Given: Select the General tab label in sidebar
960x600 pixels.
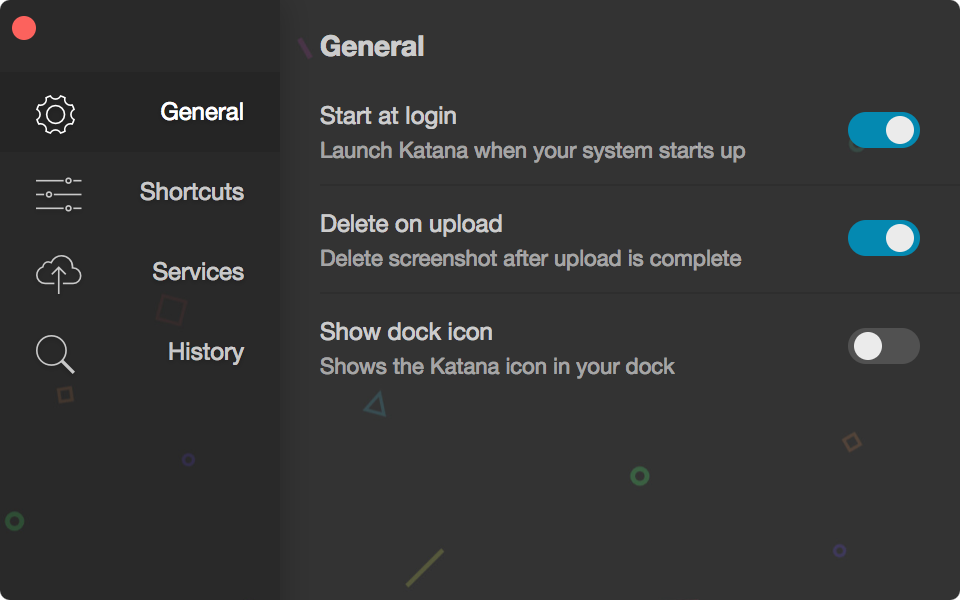Looking at the screenshot, I should pyautogui.click(x=202, y=112).
